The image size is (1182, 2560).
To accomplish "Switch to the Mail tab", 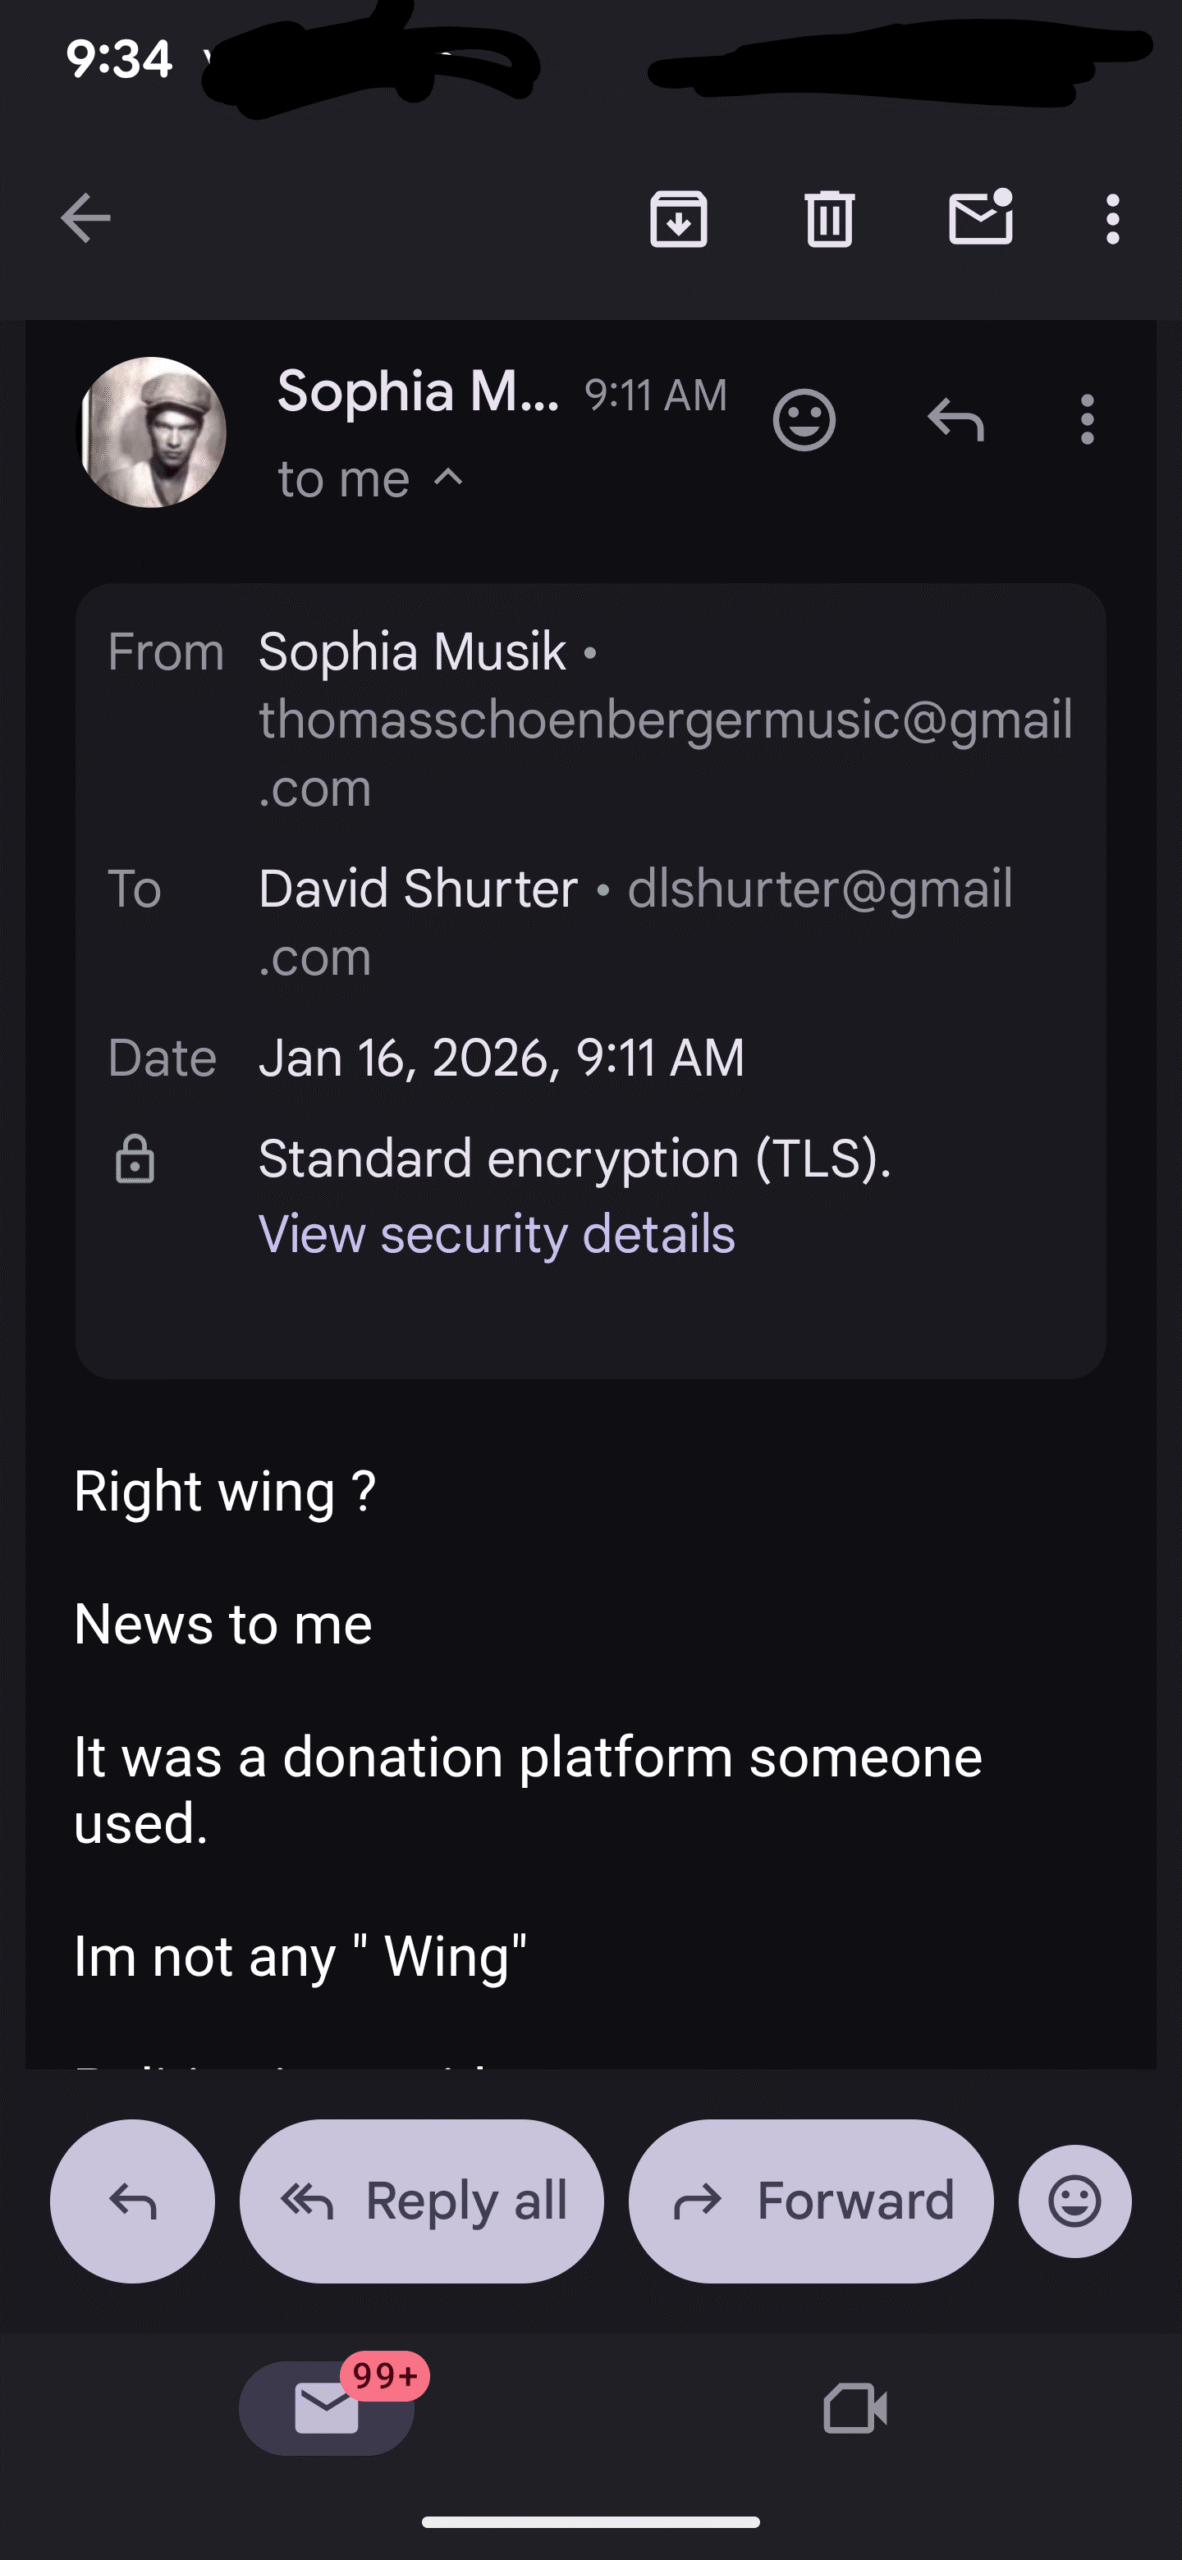I will (327, 2407).
